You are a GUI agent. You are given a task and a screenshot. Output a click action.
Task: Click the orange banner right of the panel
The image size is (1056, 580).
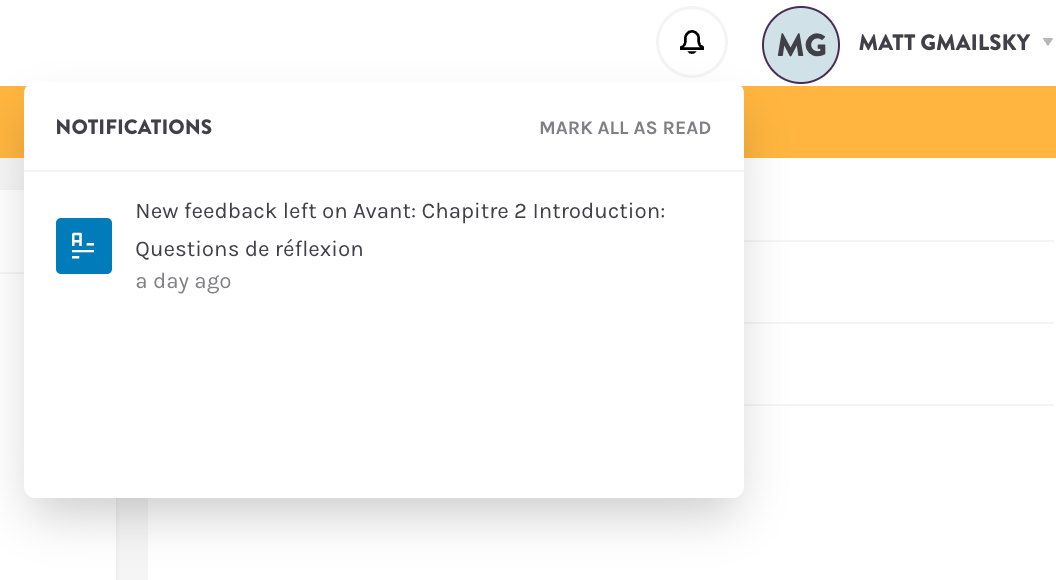(x=900, y=122)
